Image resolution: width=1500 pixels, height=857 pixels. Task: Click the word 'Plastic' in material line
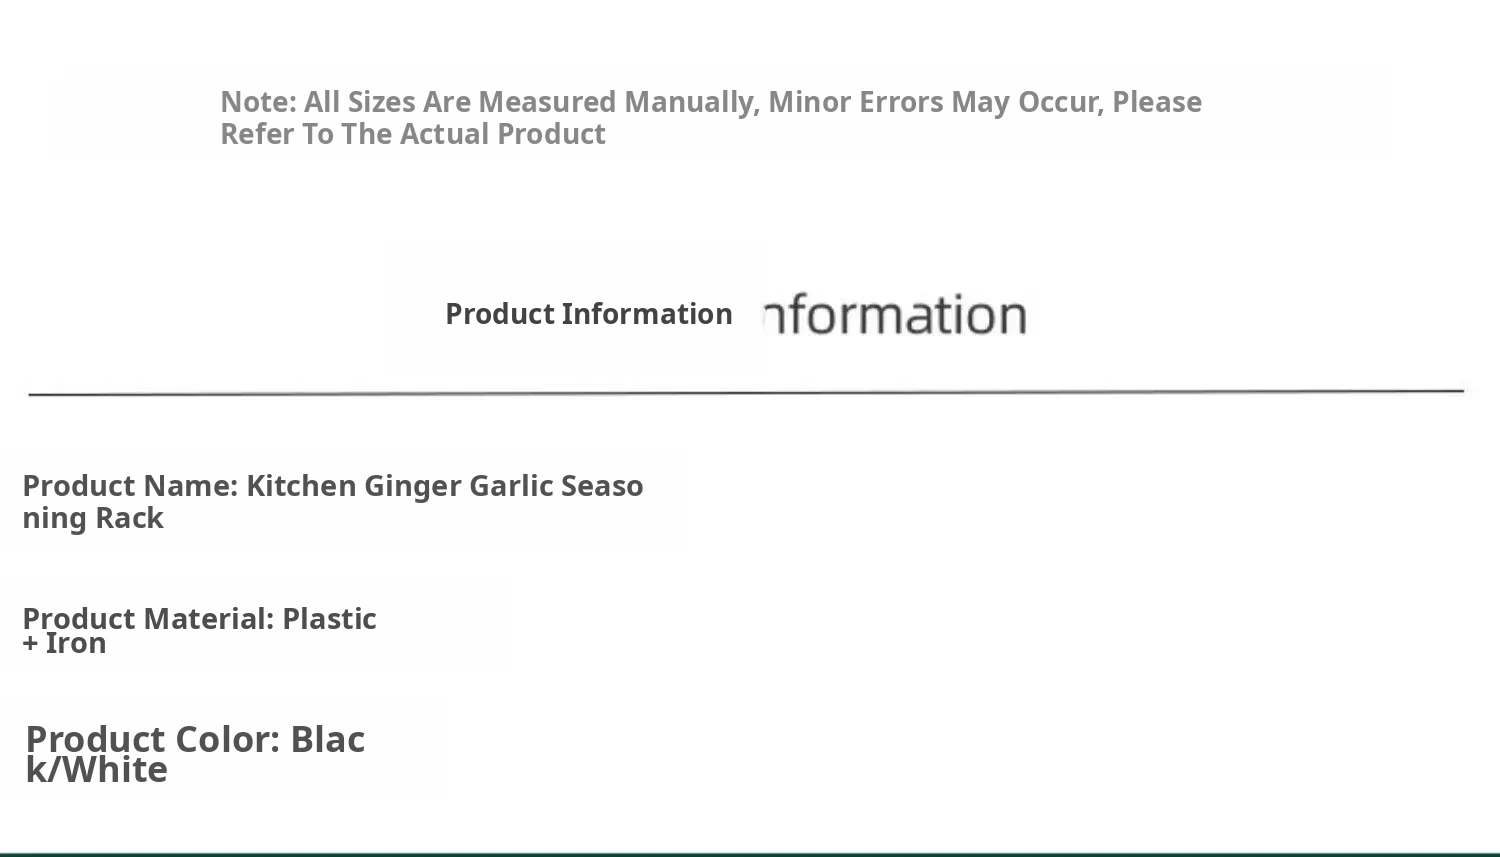(x=329, y=618)
